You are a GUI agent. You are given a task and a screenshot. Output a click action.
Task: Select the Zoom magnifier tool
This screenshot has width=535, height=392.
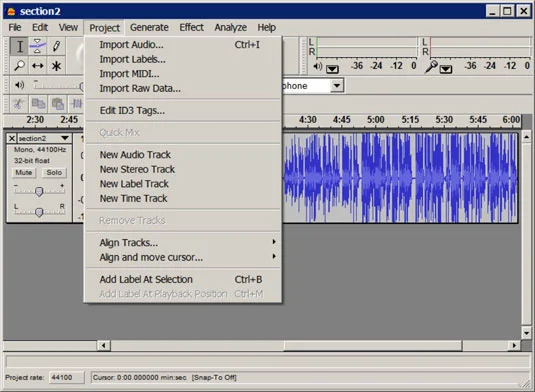tap(19, 65)
